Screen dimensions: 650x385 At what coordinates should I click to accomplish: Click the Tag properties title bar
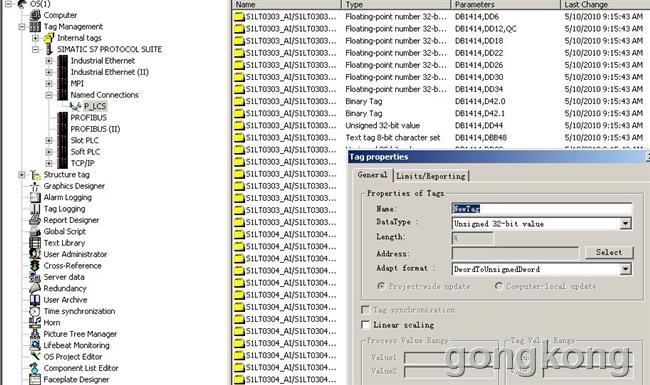(x=499, y=157)
